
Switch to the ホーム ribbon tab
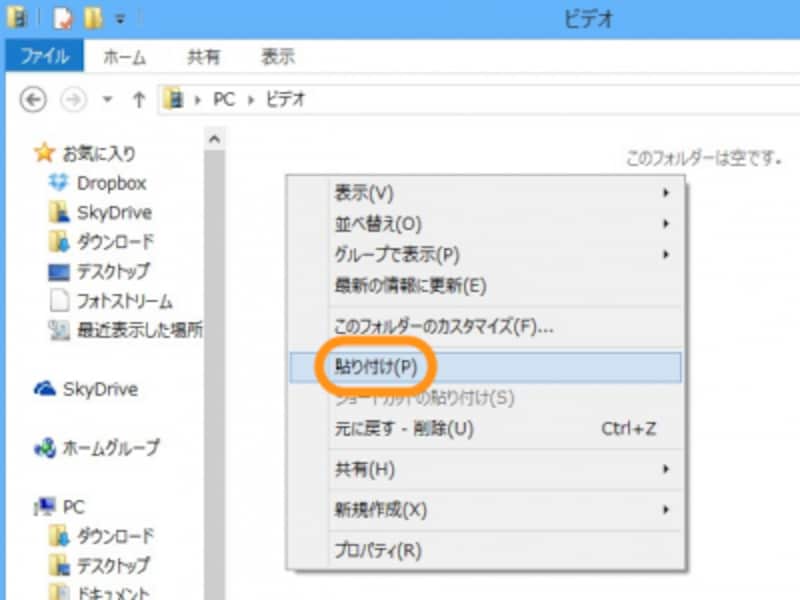pos(124,57)
